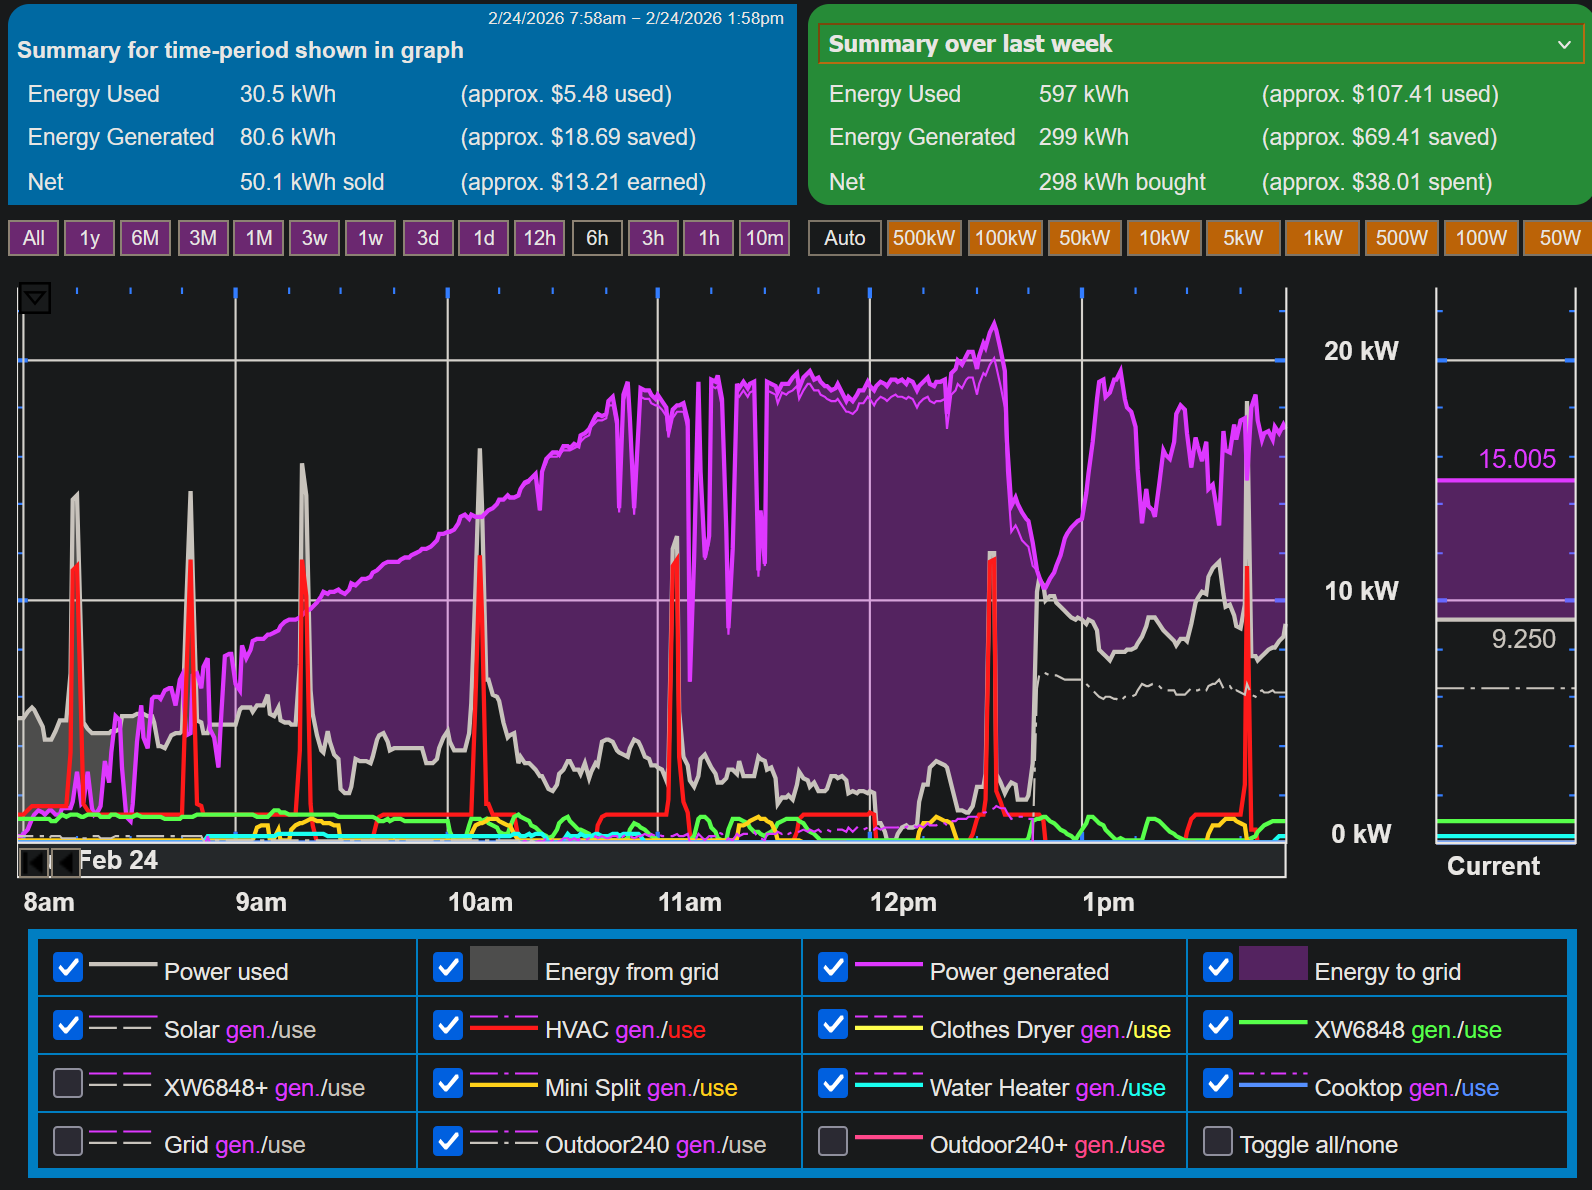Screen dimensions: 1592x1190
Task: Jump to the earliest data with skip-to-start arrow
Action: (x=34, y=861)
